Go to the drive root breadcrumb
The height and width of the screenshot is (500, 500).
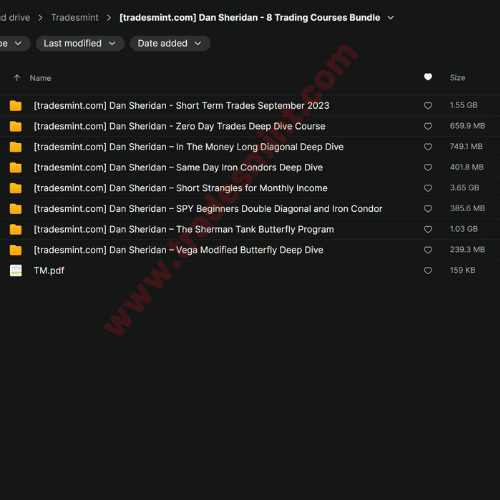[x=15, y=18]
